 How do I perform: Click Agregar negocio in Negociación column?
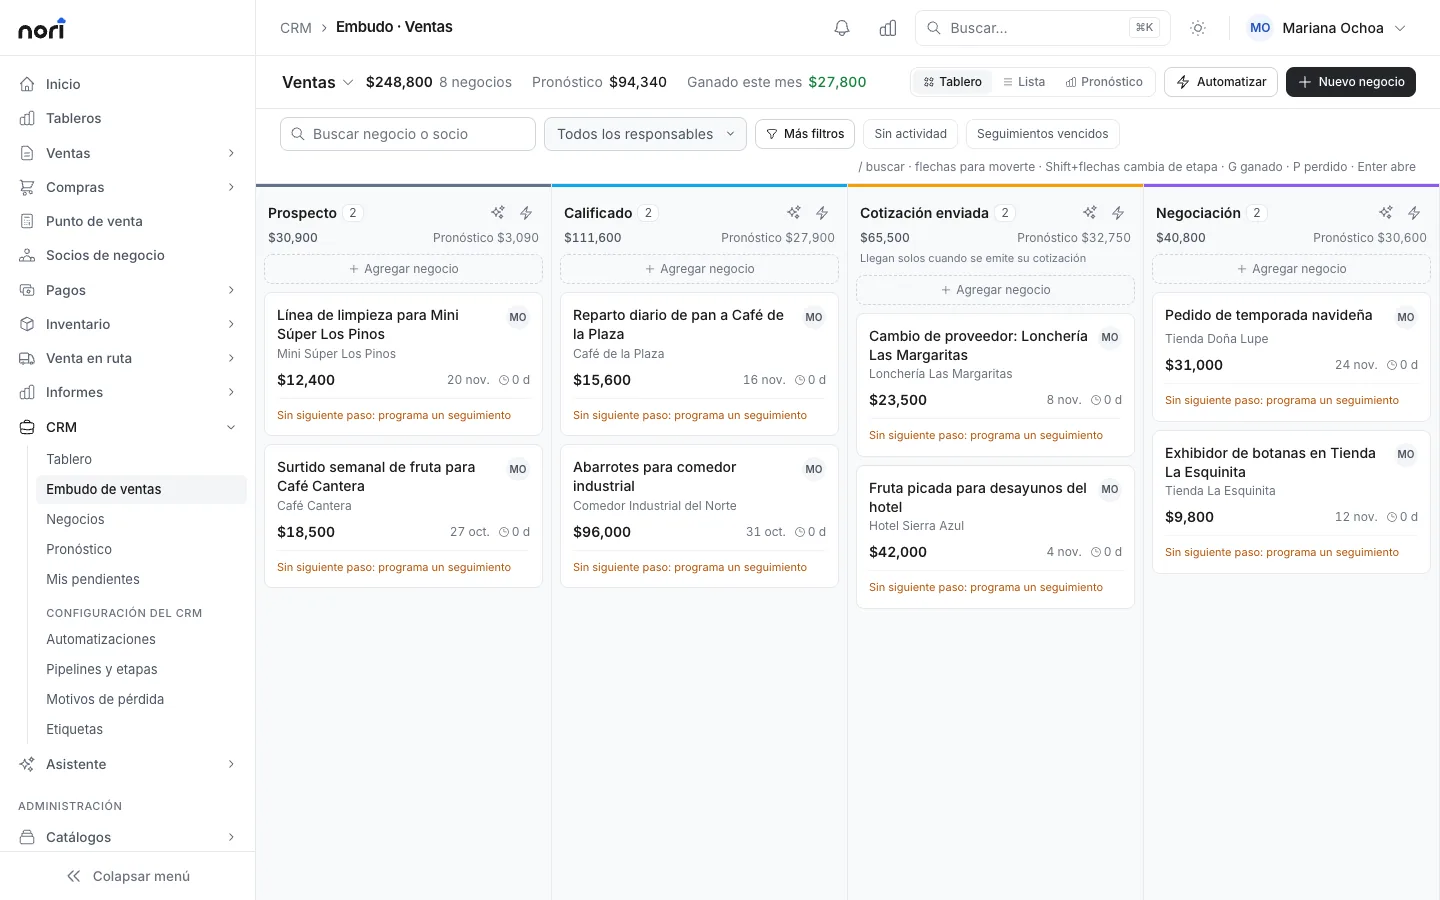coord(1292,269)
